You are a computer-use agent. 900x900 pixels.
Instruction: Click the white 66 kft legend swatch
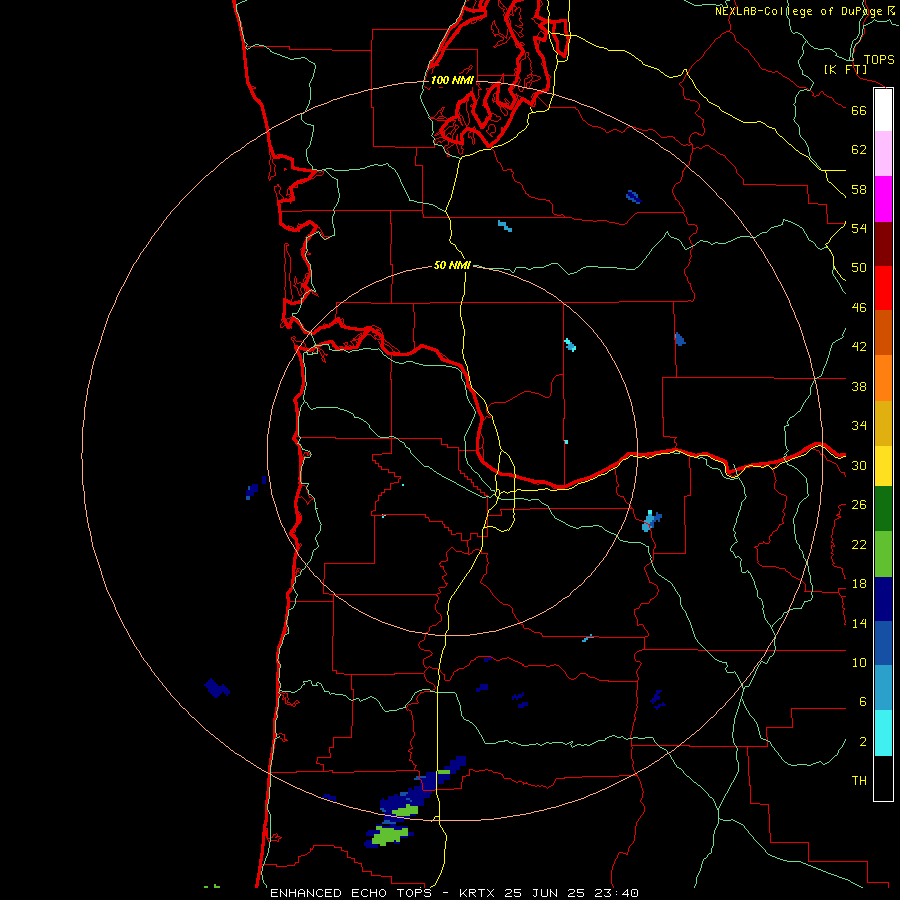[x=883, y=110]
